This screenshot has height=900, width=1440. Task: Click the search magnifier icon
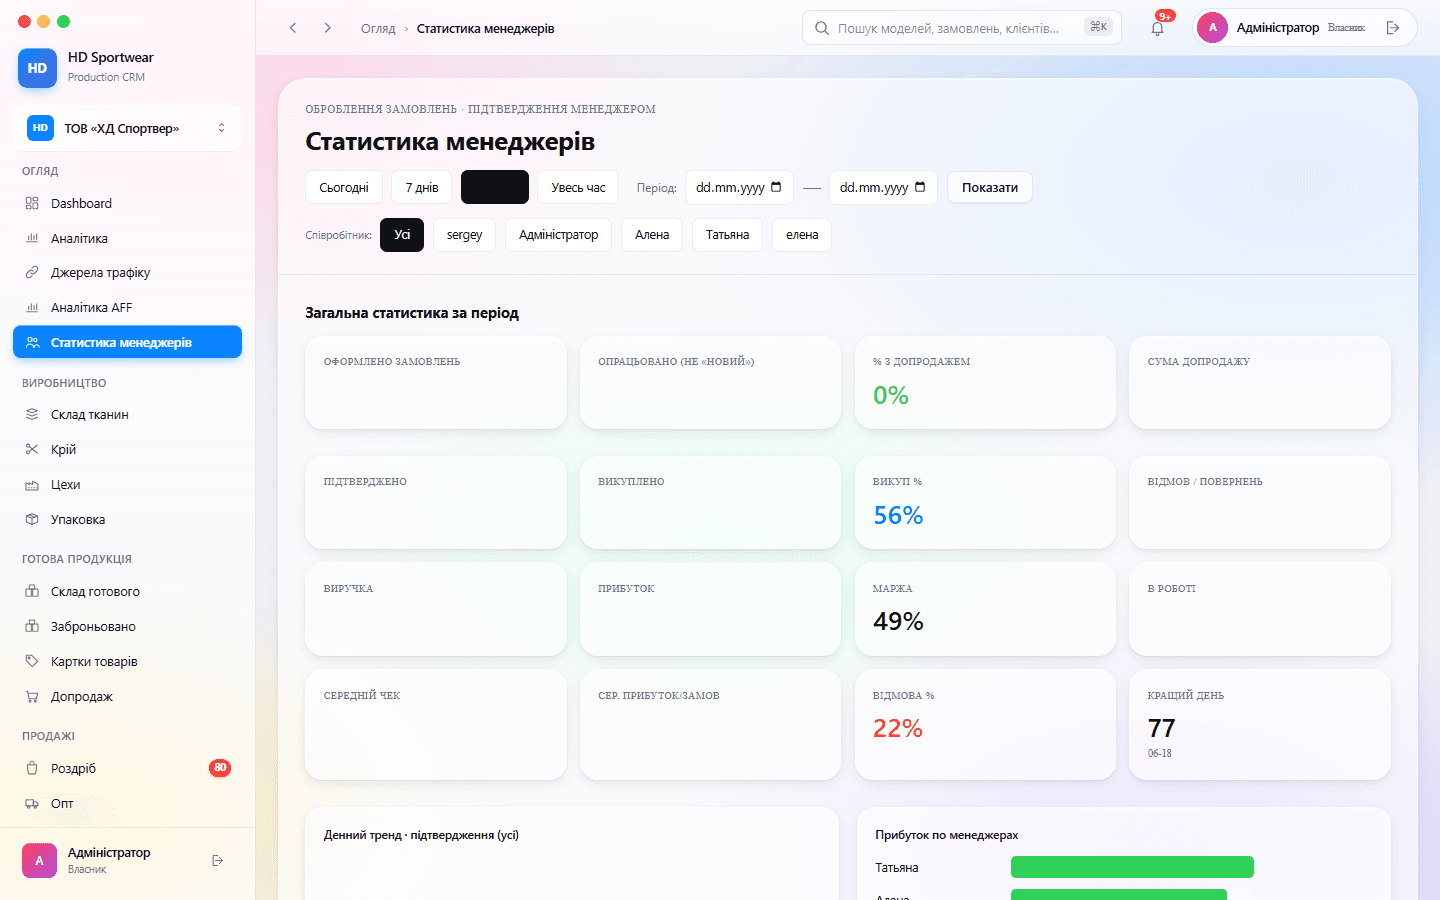click(x=822, y=28)
